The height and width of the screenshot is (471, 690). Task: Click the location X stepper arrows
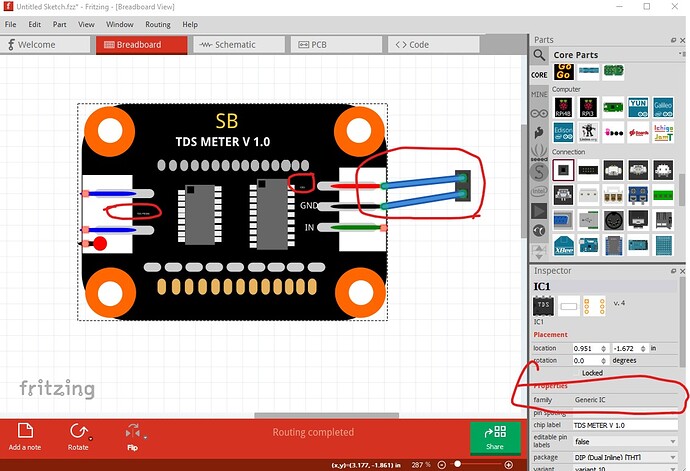click(603, 348)
